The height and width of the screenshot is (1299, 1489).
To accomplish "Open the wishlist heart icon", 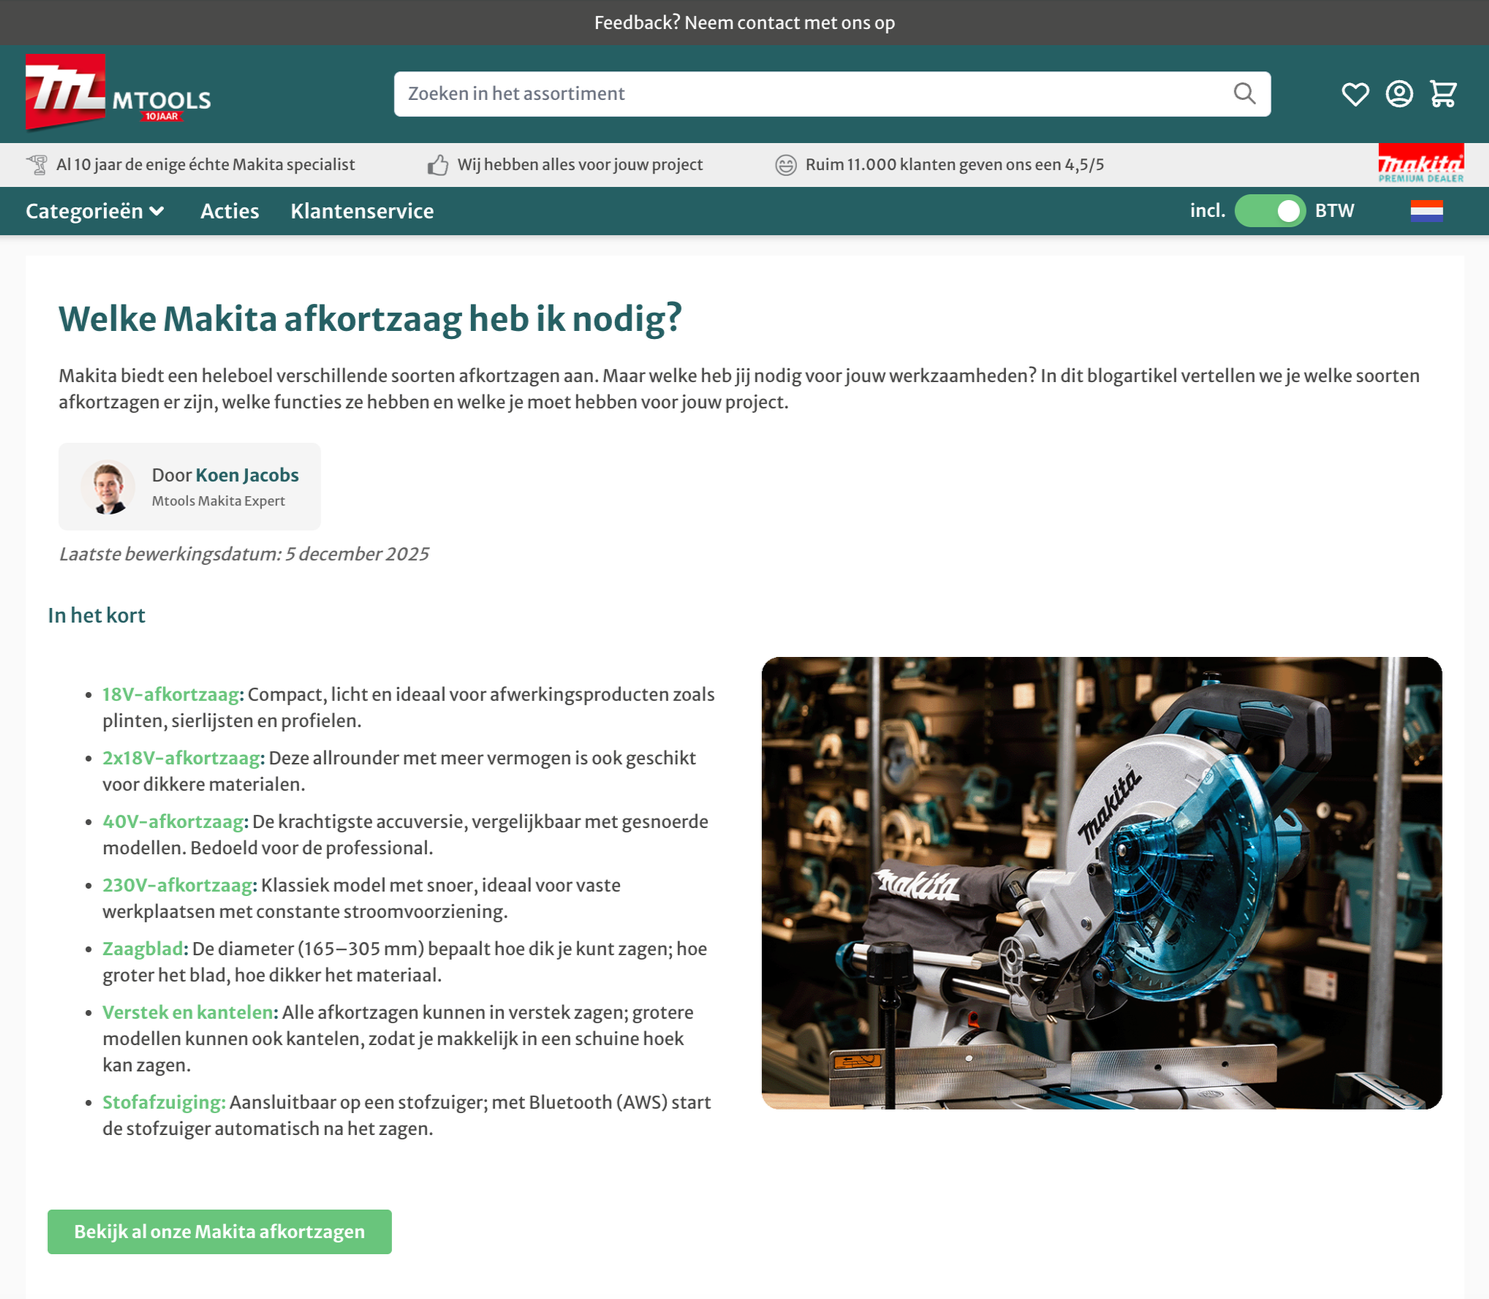I will point(1355,94).
